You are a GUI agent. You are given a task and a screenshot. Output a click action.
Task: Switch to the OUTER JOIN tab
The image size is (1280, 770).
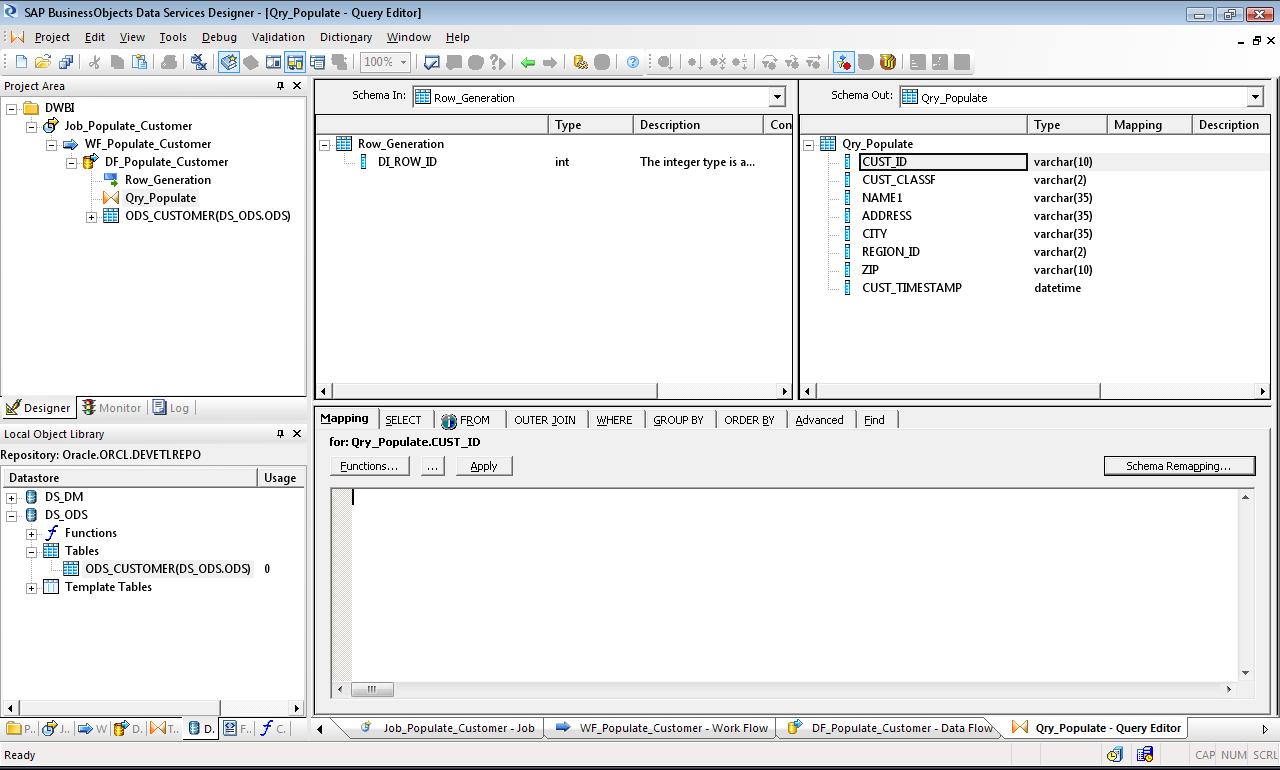click(545, 420)
